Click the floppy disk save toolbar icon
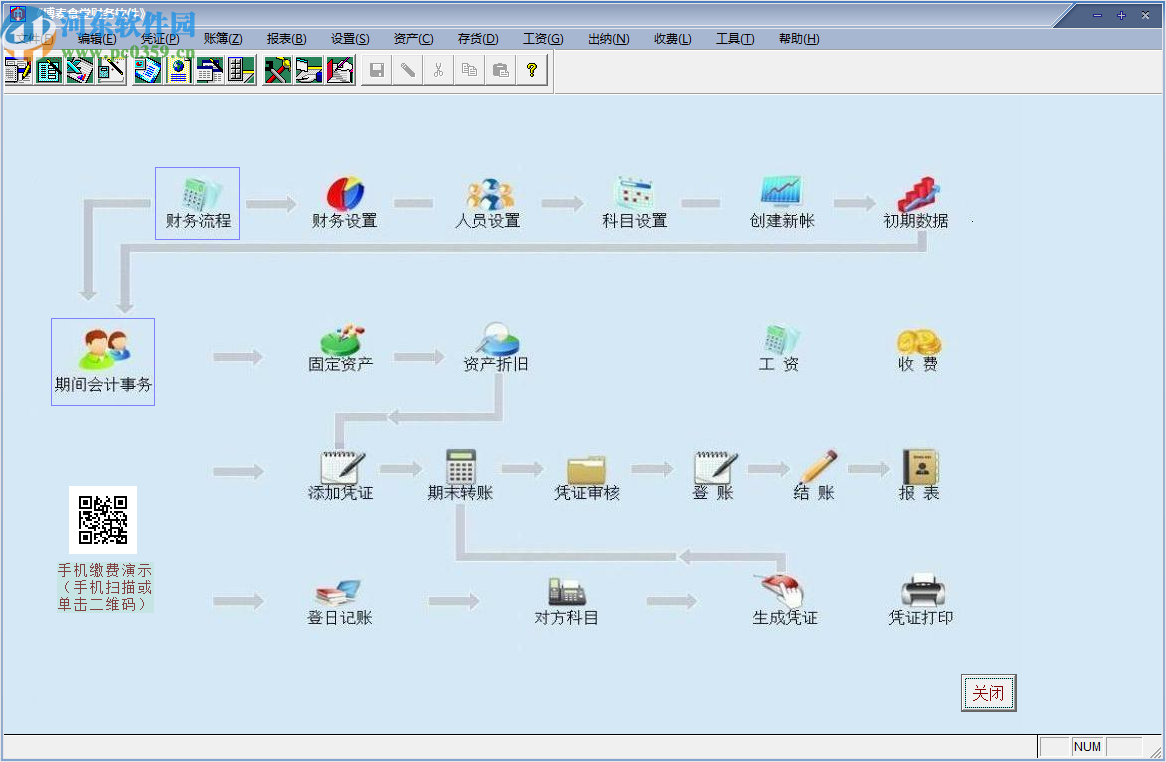 click(x=377, y=70)
